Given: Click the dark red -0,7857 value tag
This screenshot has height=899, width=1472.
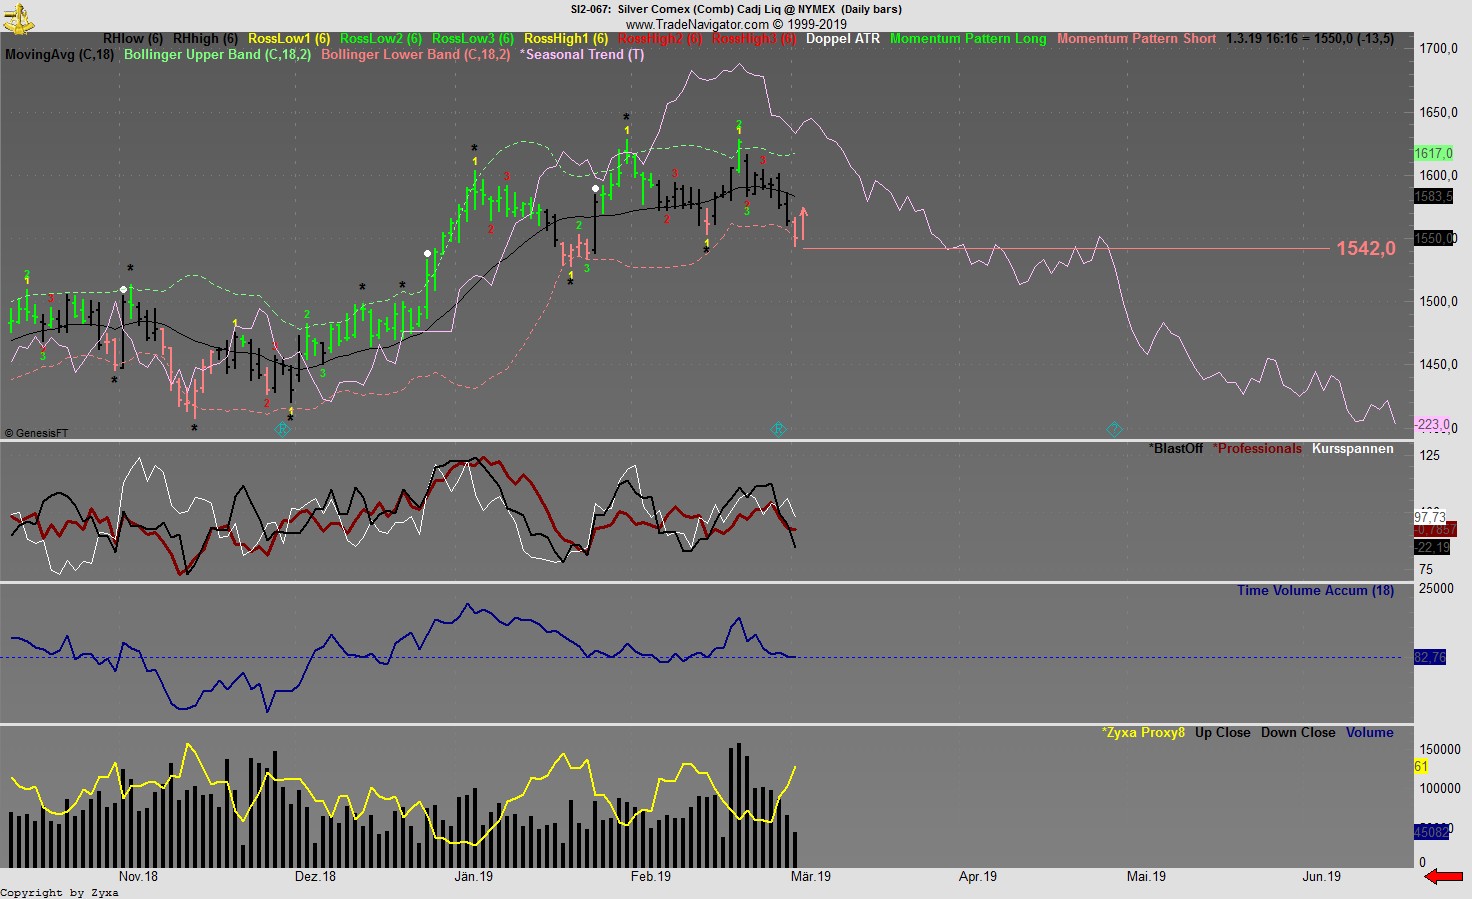Looking at the screenshot, I should click(1435, 530).
